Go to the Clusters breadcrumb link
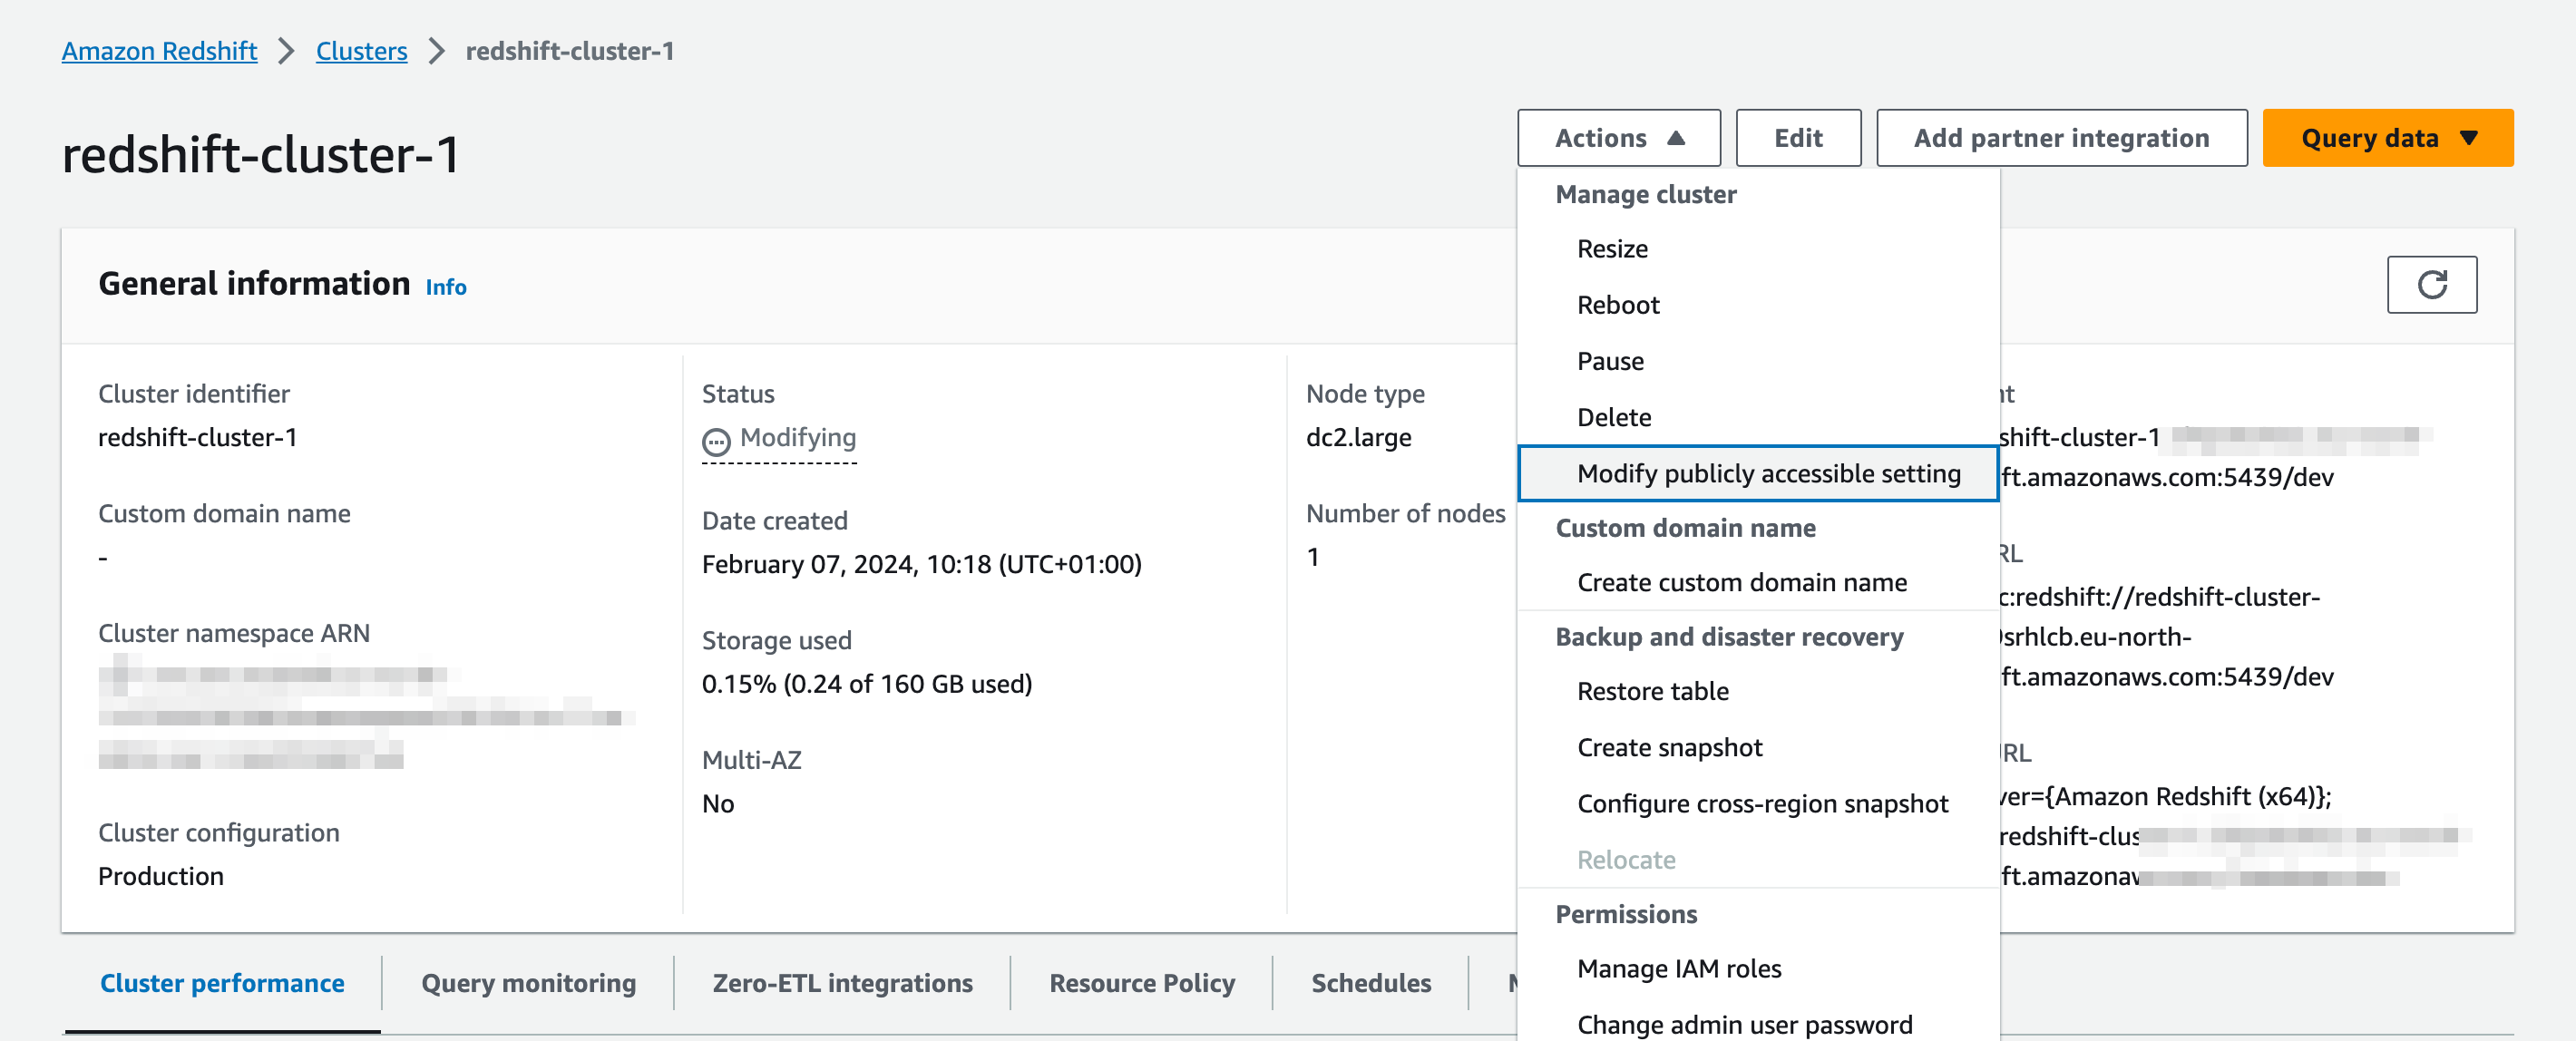Viewport: 2576px width, 1041px height. click(361, 51)
